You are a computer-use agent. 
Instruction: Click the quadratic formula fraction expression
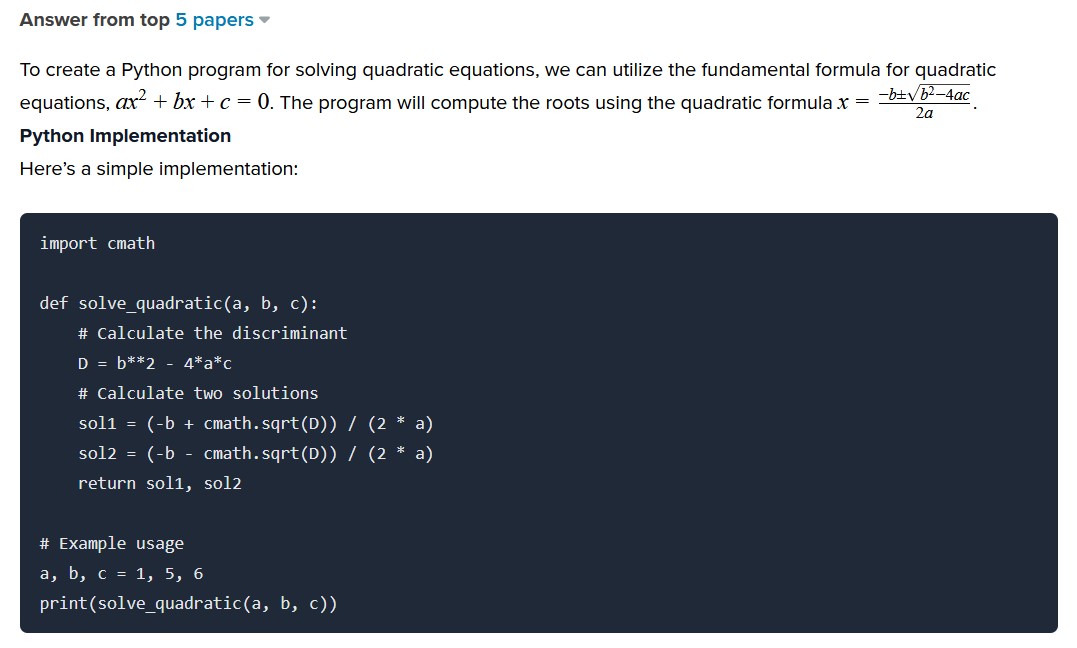point(925,103)
